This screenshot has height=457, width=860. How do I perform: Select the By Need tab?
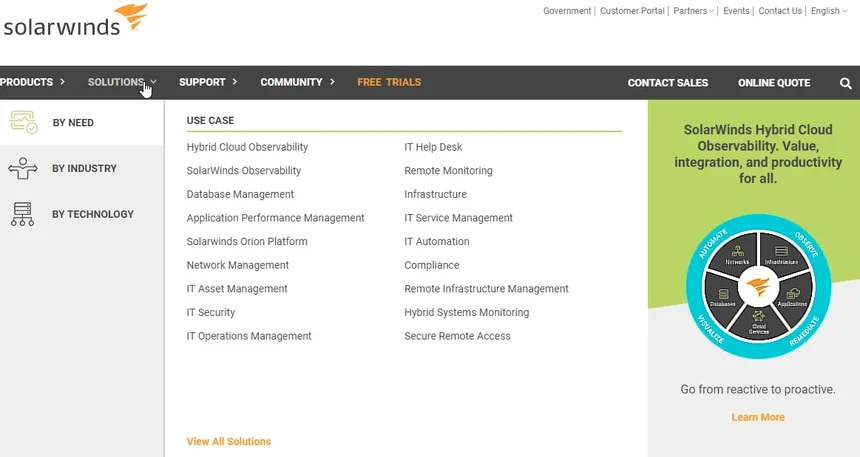point(82,122)
